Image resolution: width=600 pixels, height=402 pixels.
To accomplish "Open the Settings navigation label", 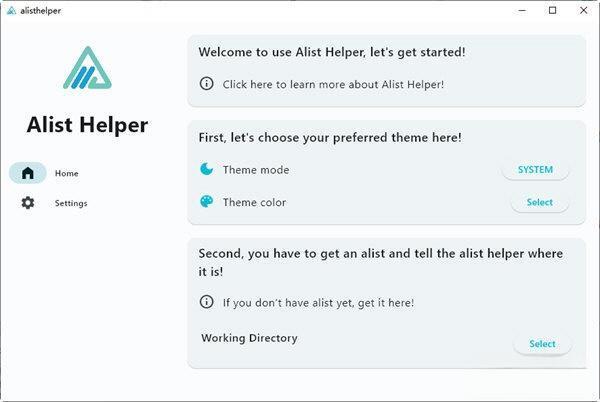I will [x=71, y=203].
